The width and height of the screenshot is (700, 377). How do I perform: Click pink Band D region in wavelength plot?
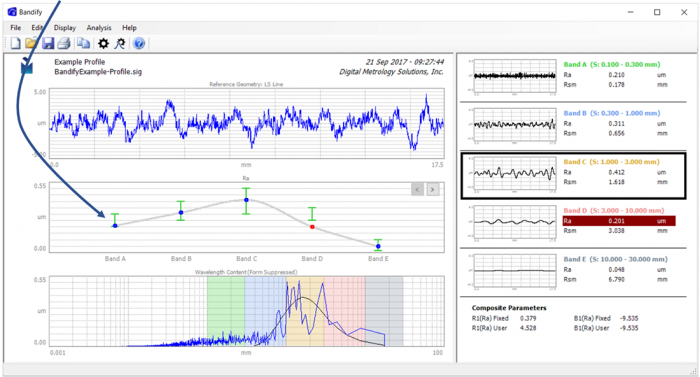coord(345,311)
